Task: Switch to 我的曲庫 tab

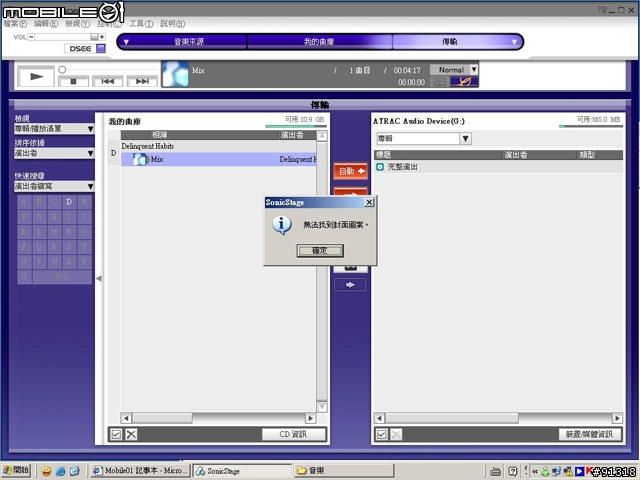Action: pos(319,42)
